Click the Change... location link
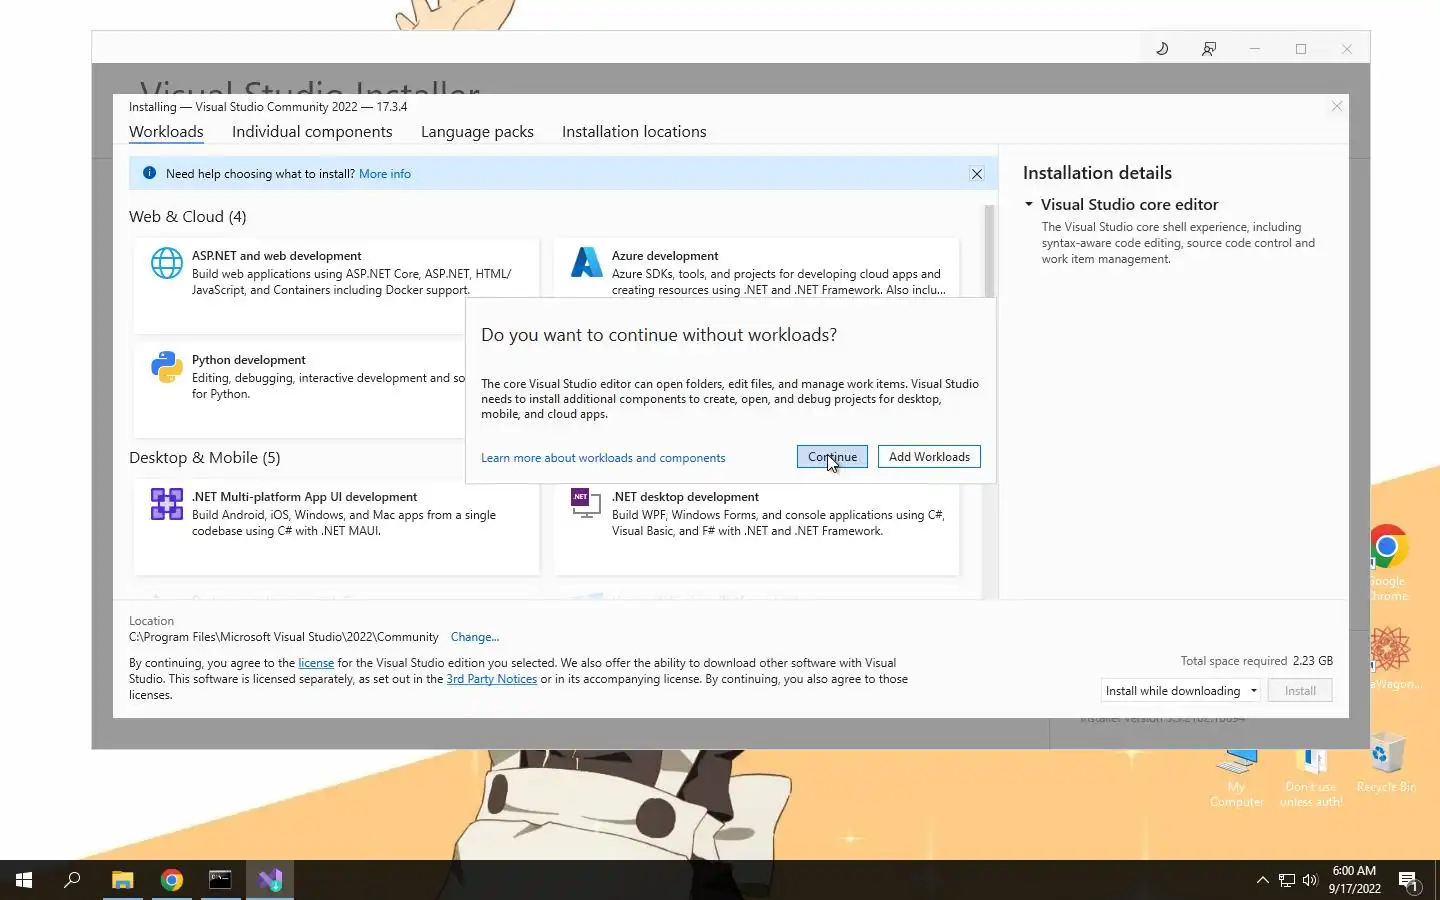The width and height of the screenshot is (1440, 900). pyautogui.click(x=475, y=637)
